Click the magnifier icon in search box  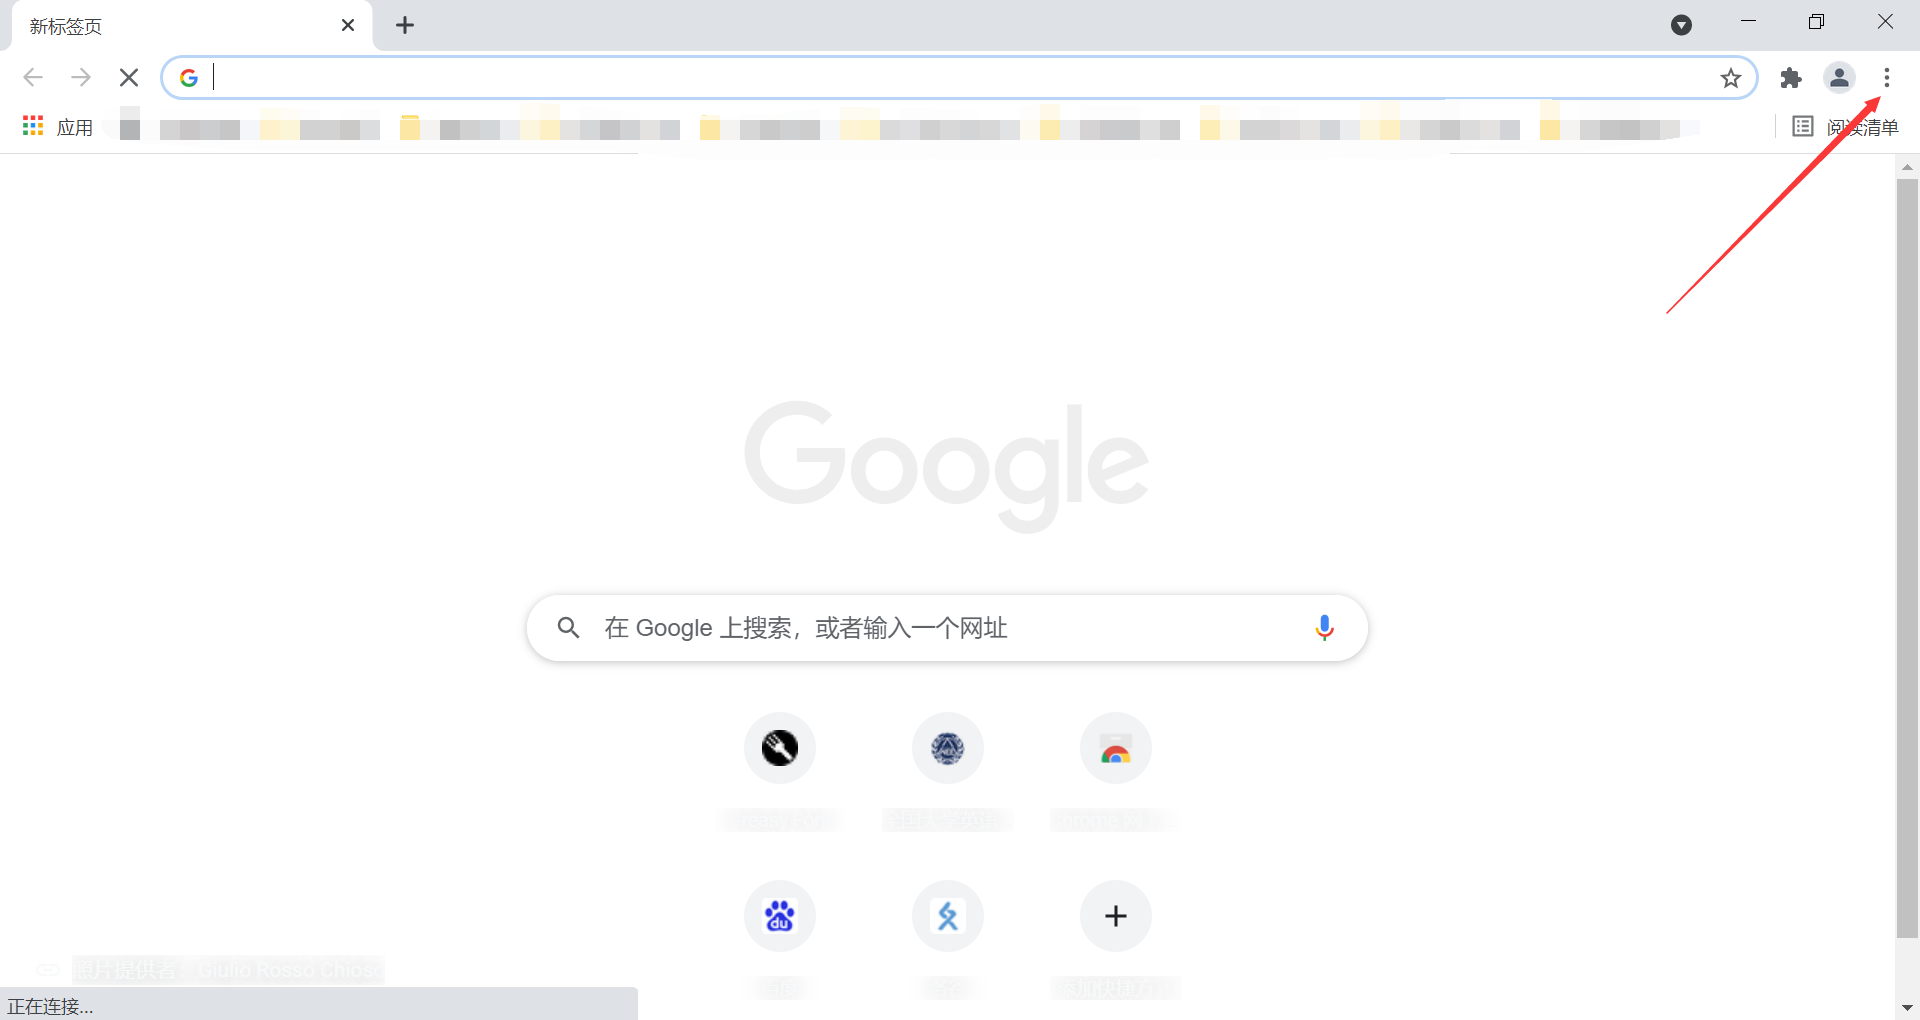click(568, 628)
